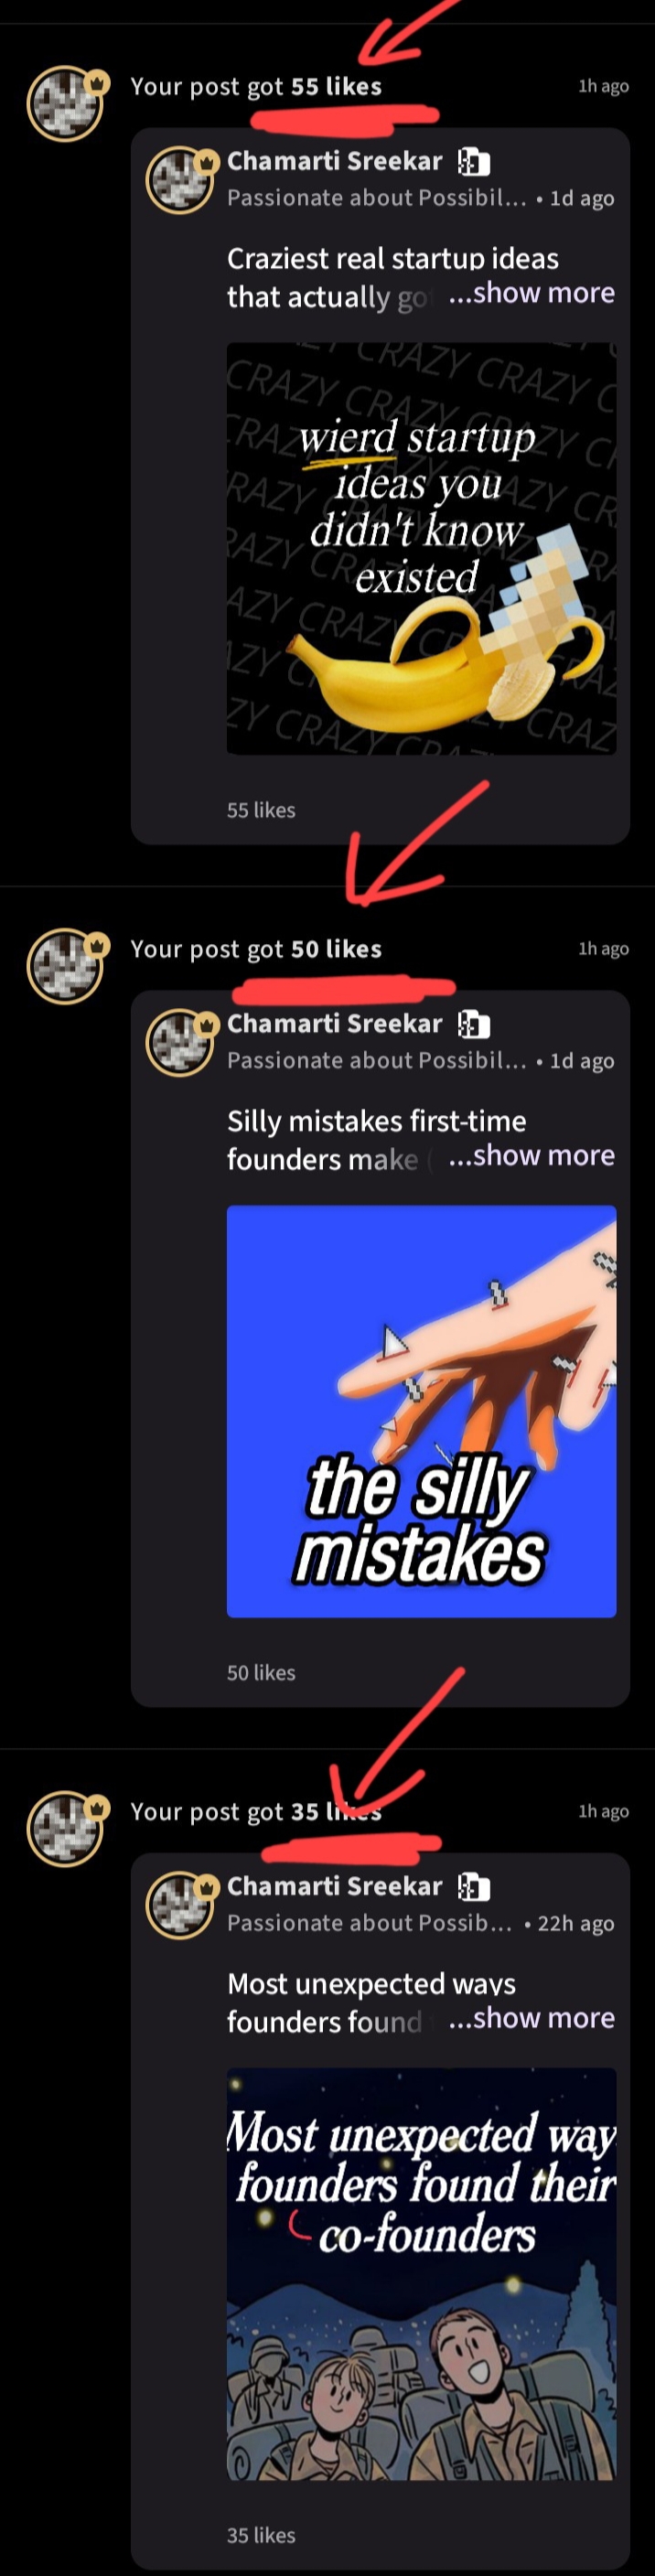The image size is (655, 2576).
Task: Open the Chamarti Sreekar name on the 22h ago post
Action: (334, 1885)
